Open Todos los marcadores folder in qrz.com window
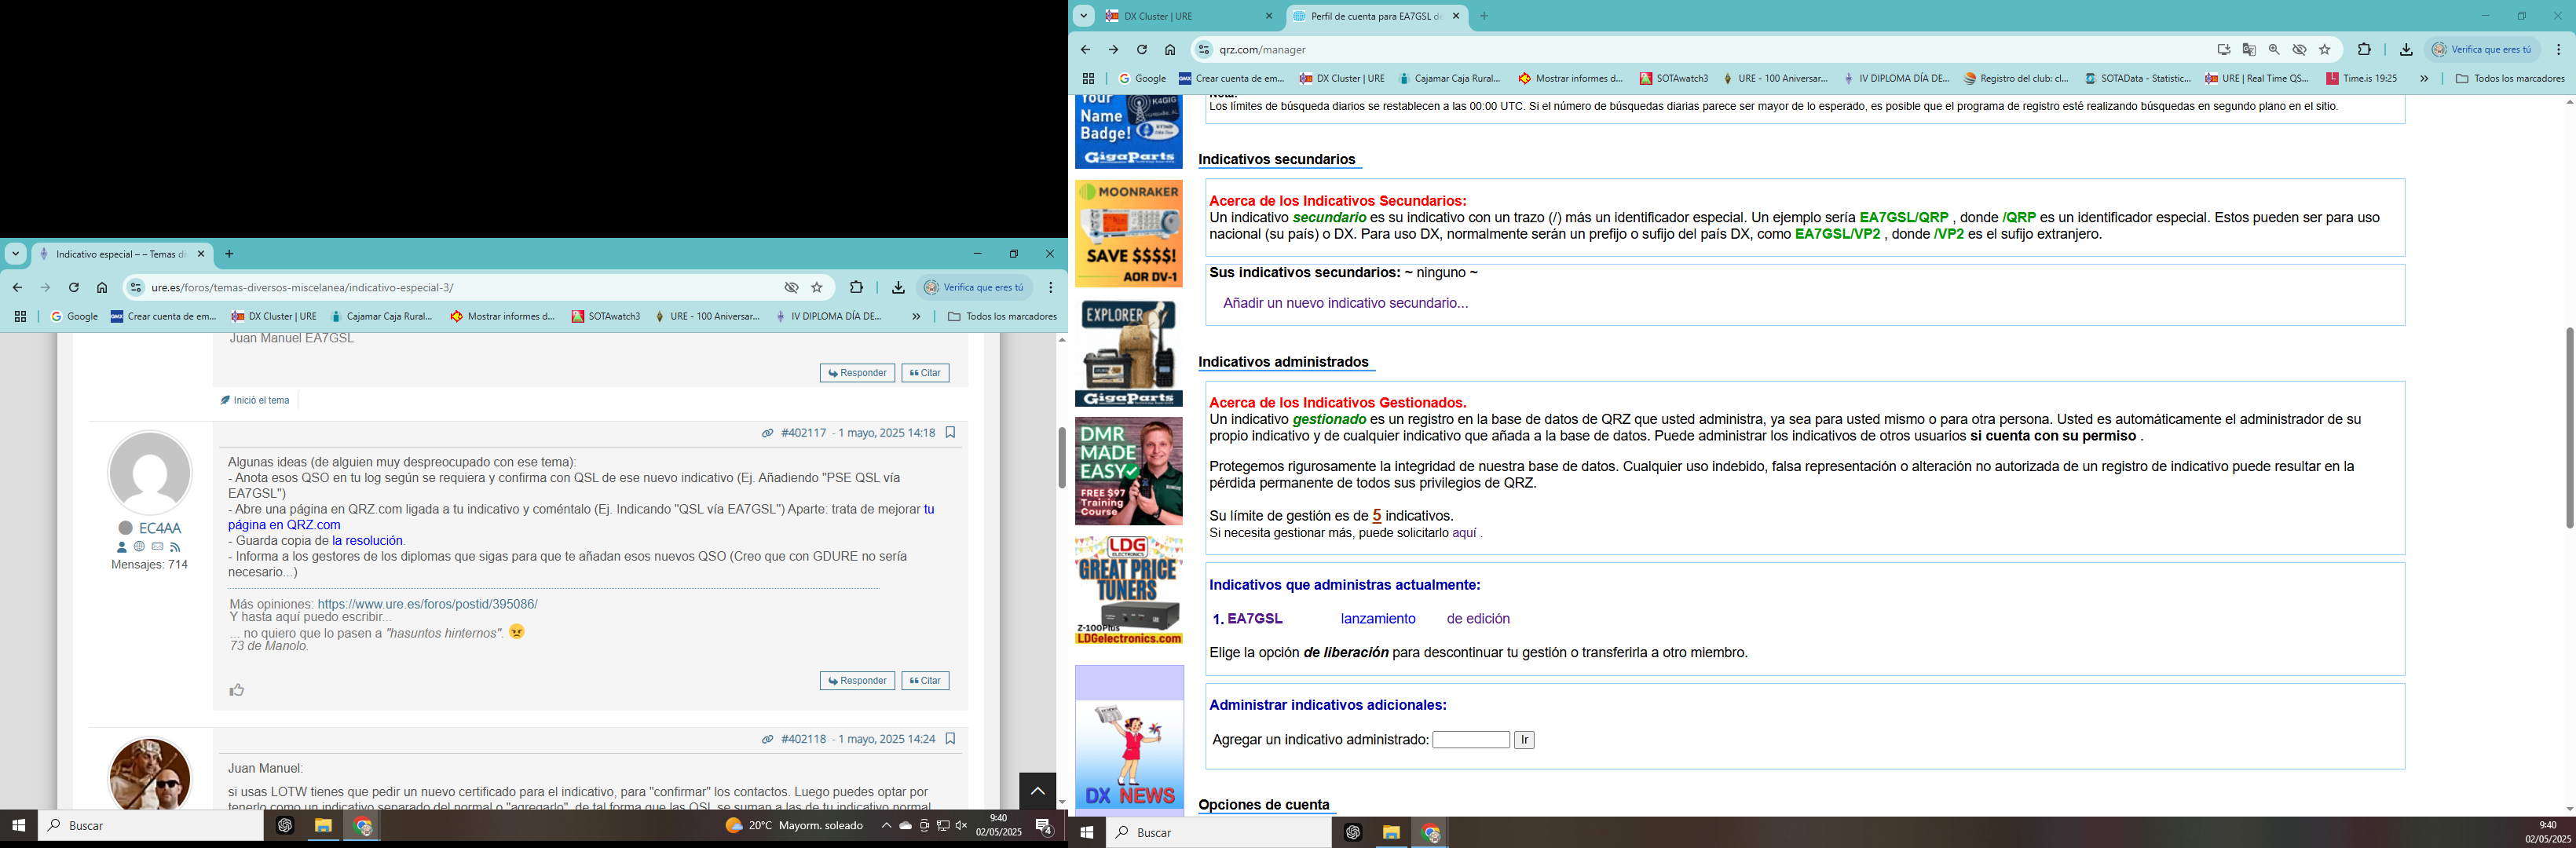 2510,78
